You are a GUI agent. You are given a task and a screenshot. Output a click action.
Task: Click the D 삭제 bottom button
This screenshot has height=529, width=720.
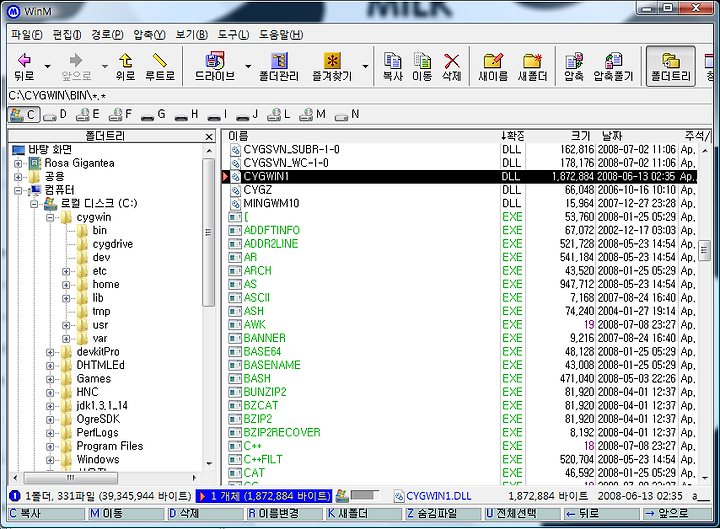point(206,513)
